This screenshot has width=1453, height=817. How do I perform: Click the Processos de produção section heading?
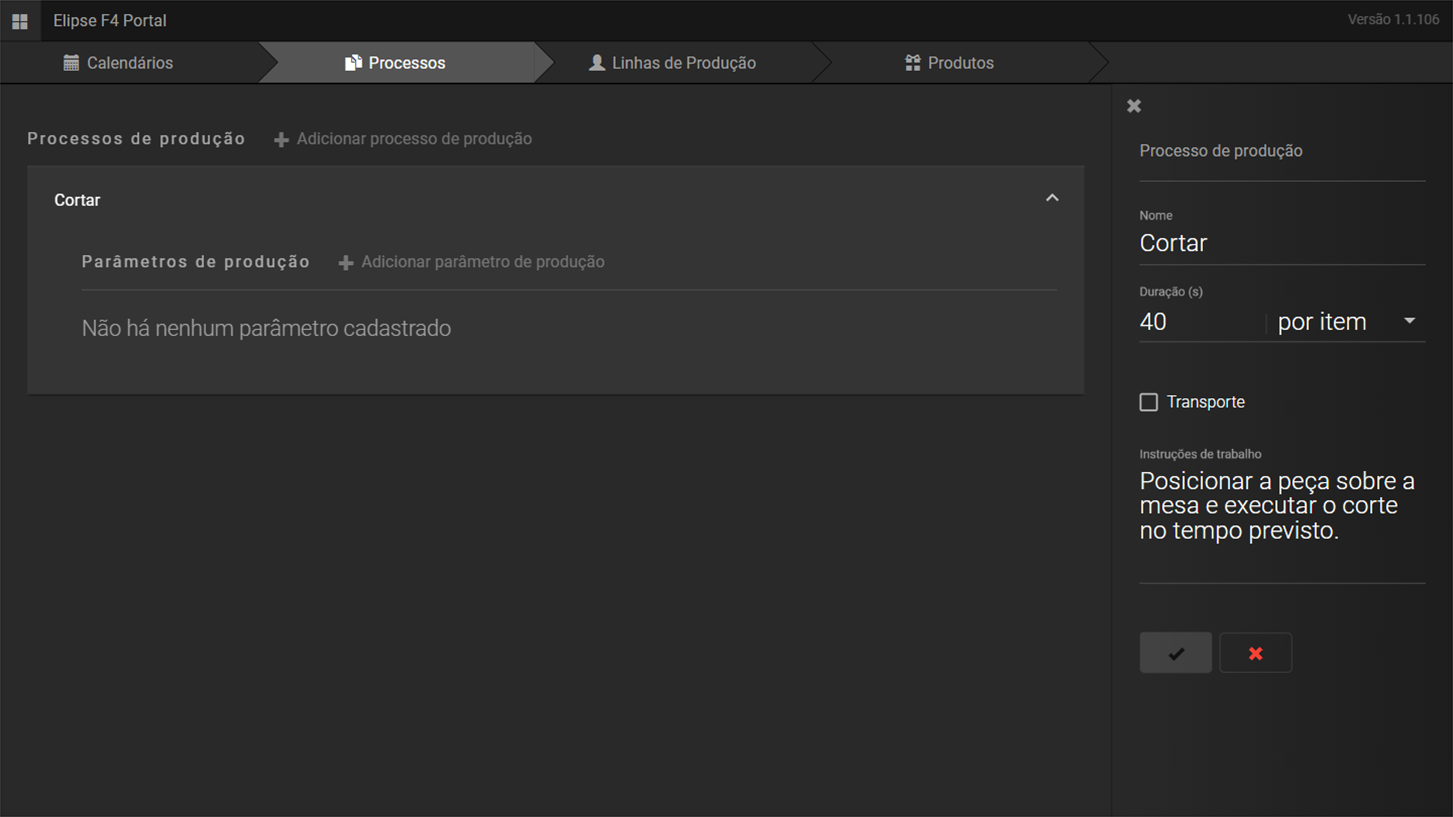pos(136,139)
